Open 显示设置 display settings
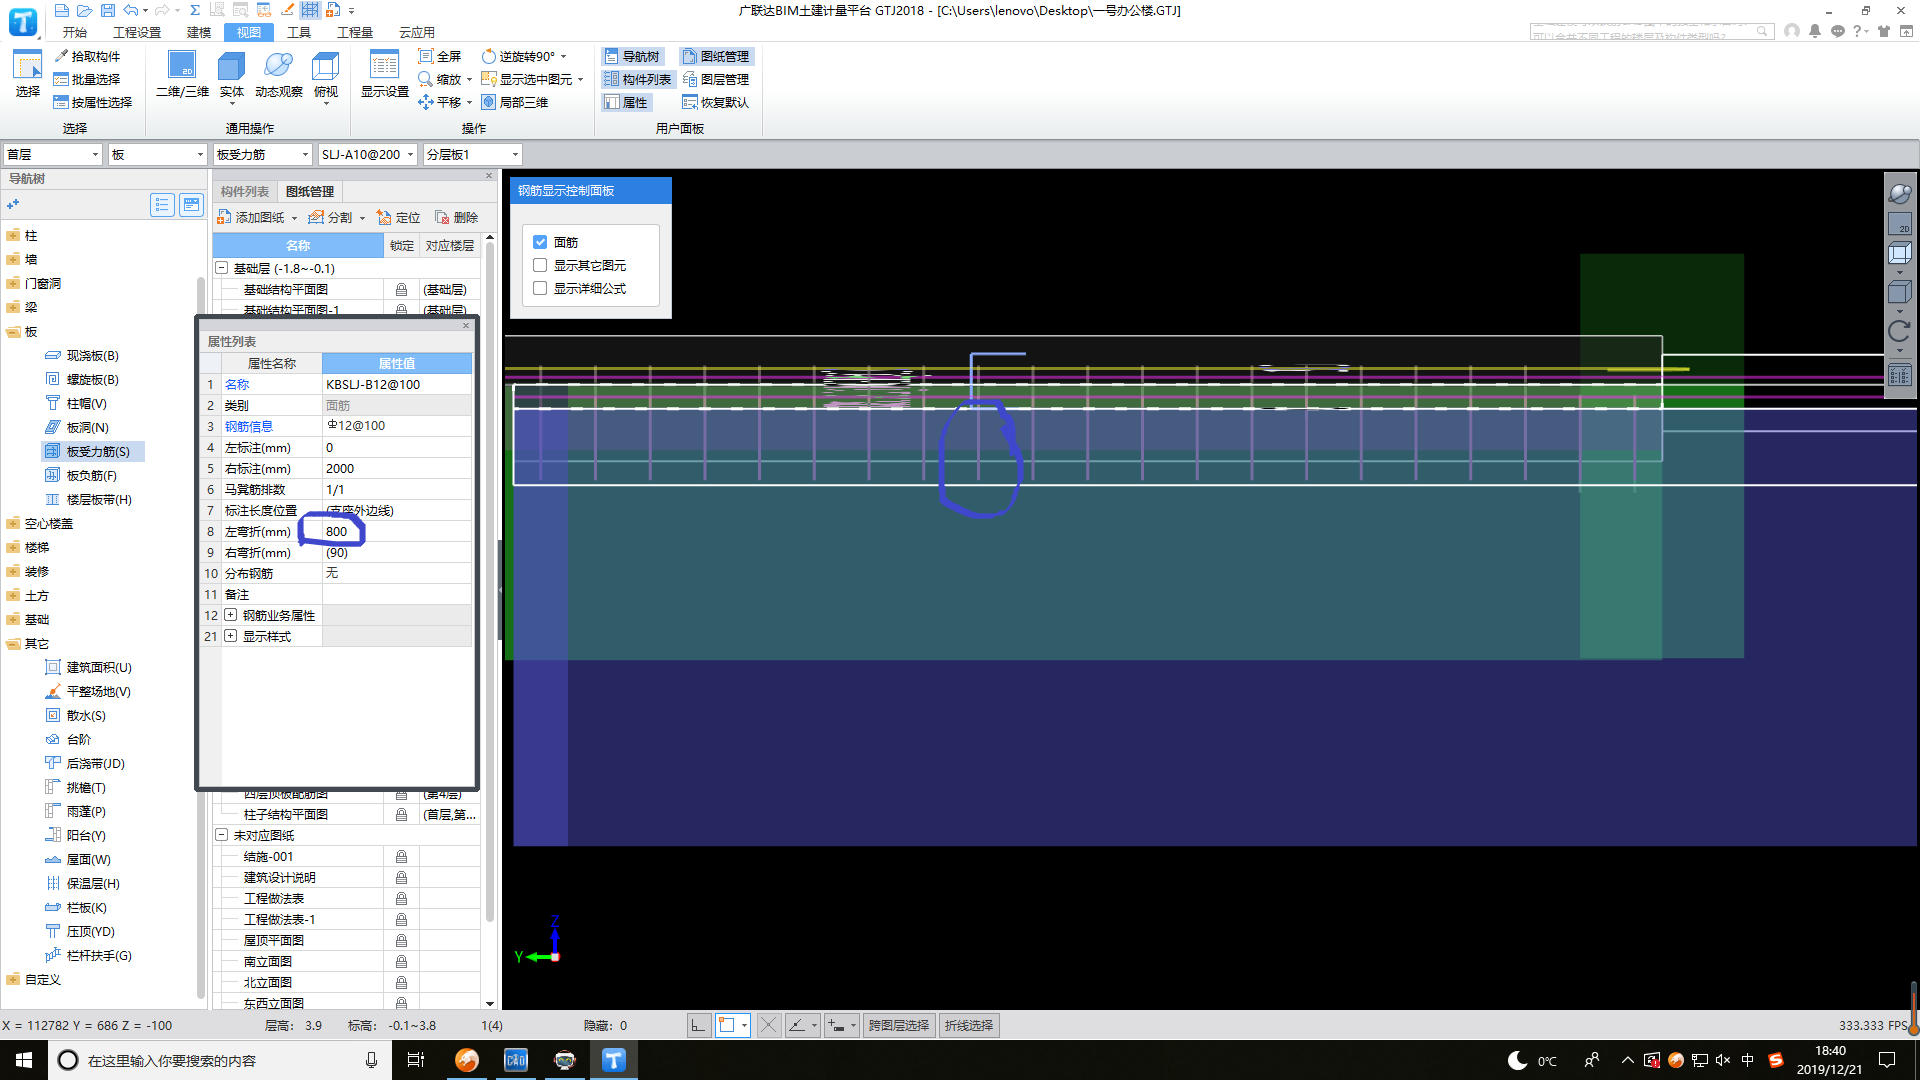 [x=385, y=75]
